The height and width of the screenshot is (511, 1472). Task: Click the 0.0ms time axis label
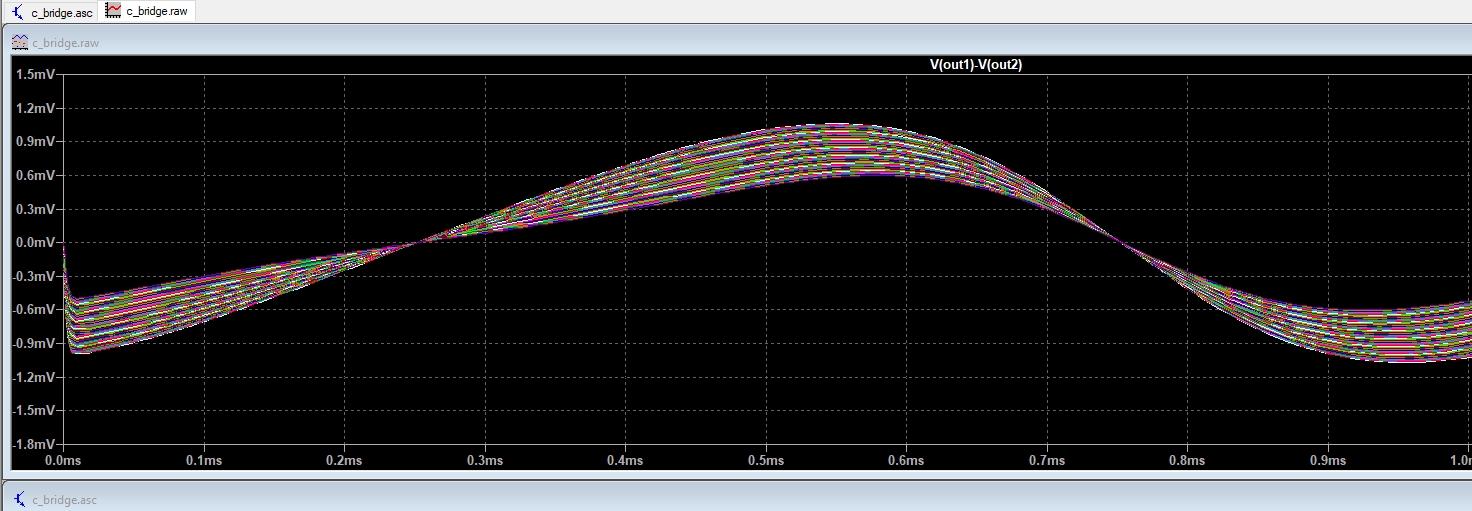(x=63, y=461)
